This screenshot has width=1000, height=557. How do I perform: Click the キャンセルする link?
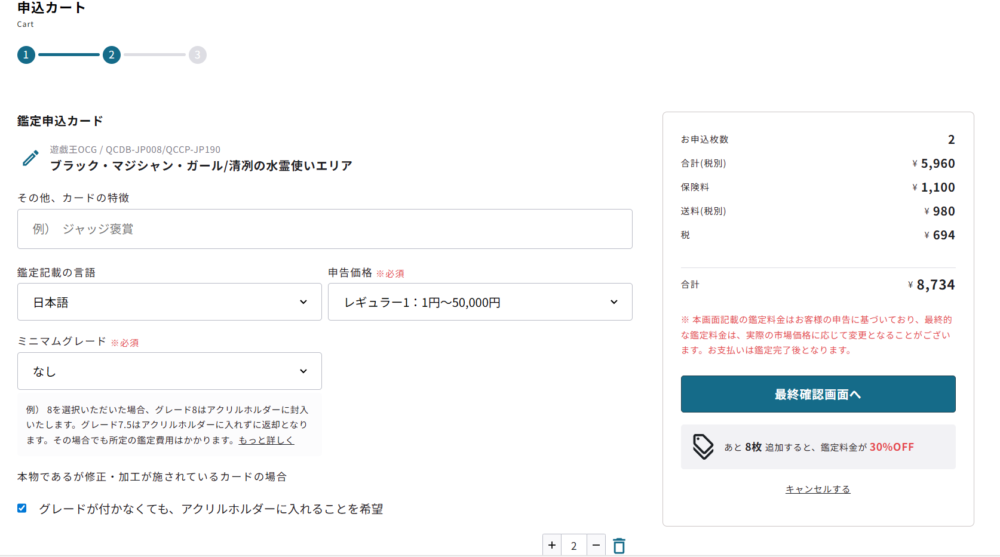pos(818,489)
